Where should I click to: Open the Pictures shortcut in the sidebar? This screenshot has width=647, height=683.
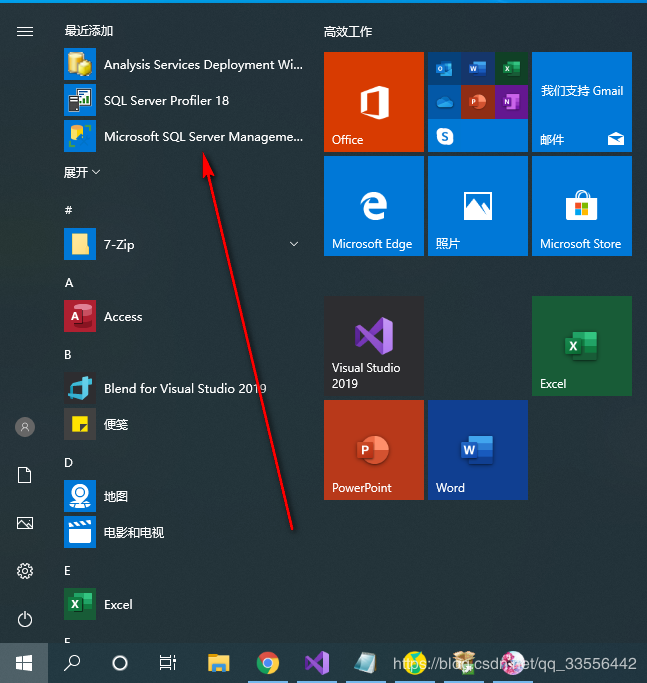point(24,523)
